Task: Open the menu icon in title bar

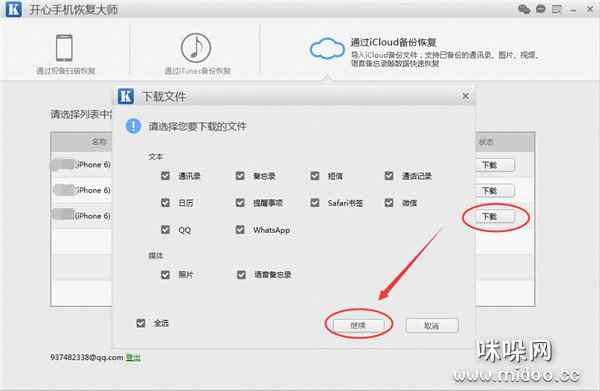Action: tap(556, 9)
